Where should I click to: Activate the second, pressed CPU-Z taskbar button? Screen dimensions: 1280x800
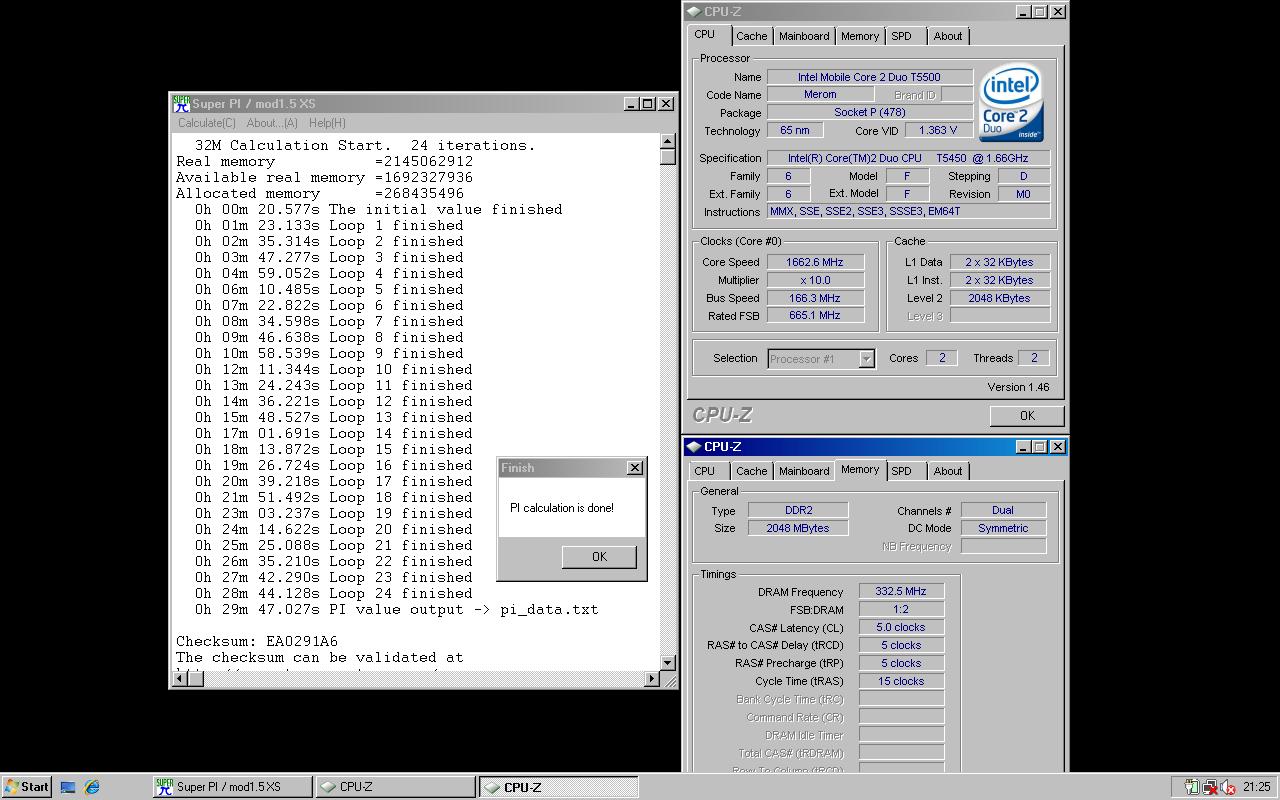558,787
